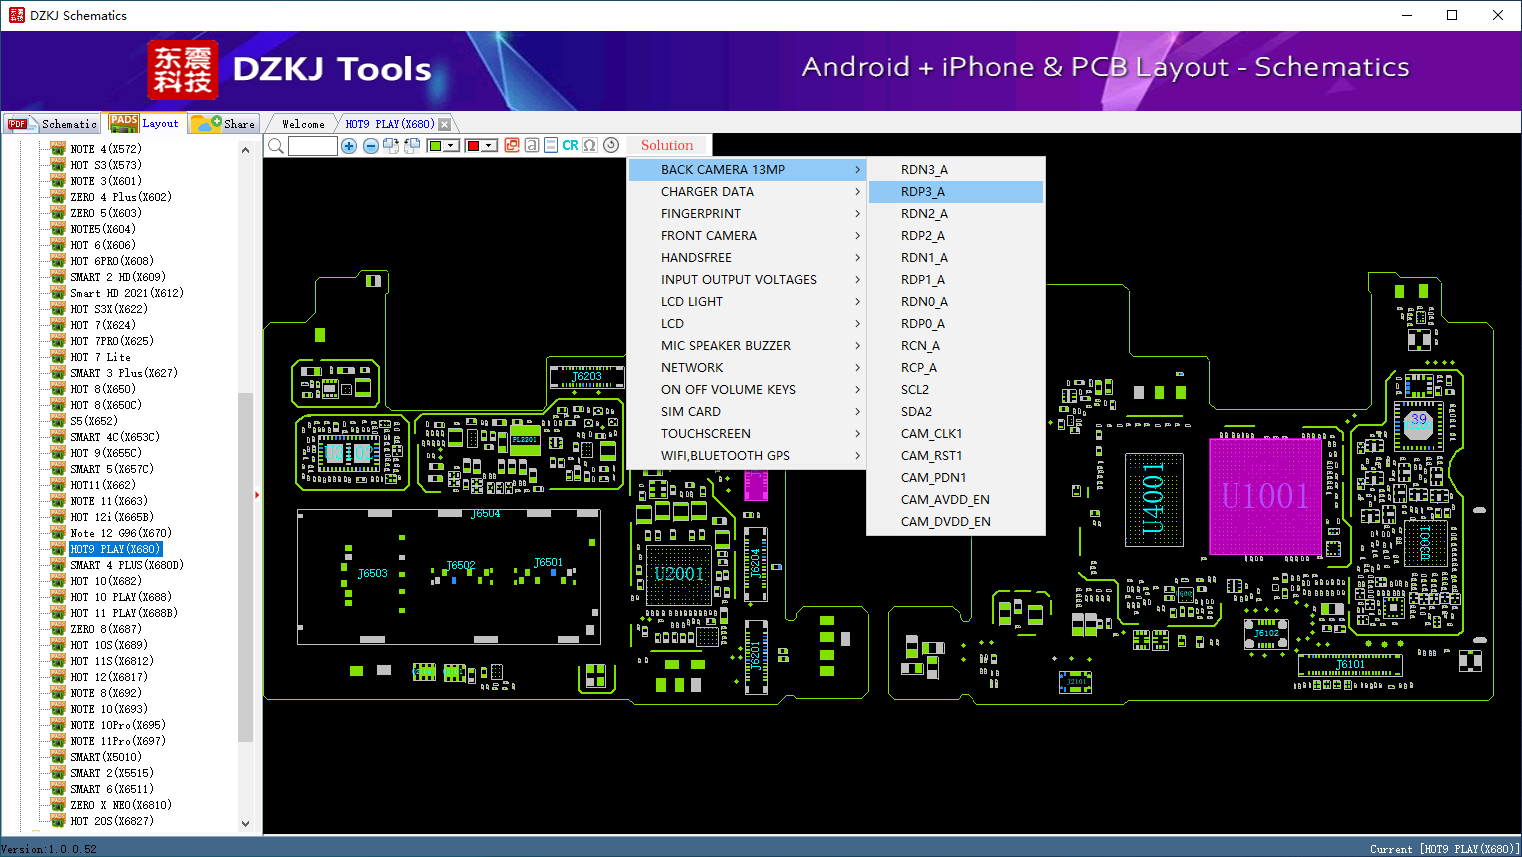Go to the Welcome tab
1522x857 pixels.
(x=303, y=124)
